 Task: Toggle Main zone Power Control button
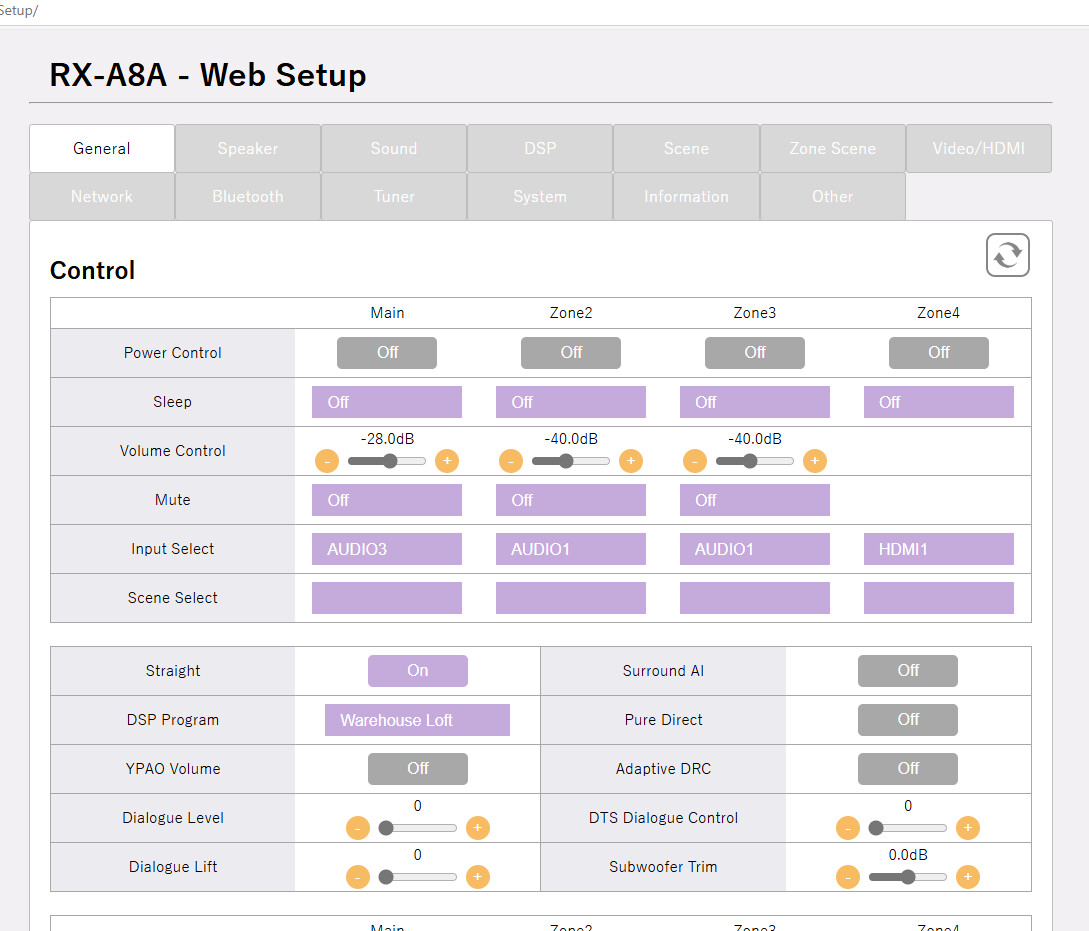tap(387, 352)
